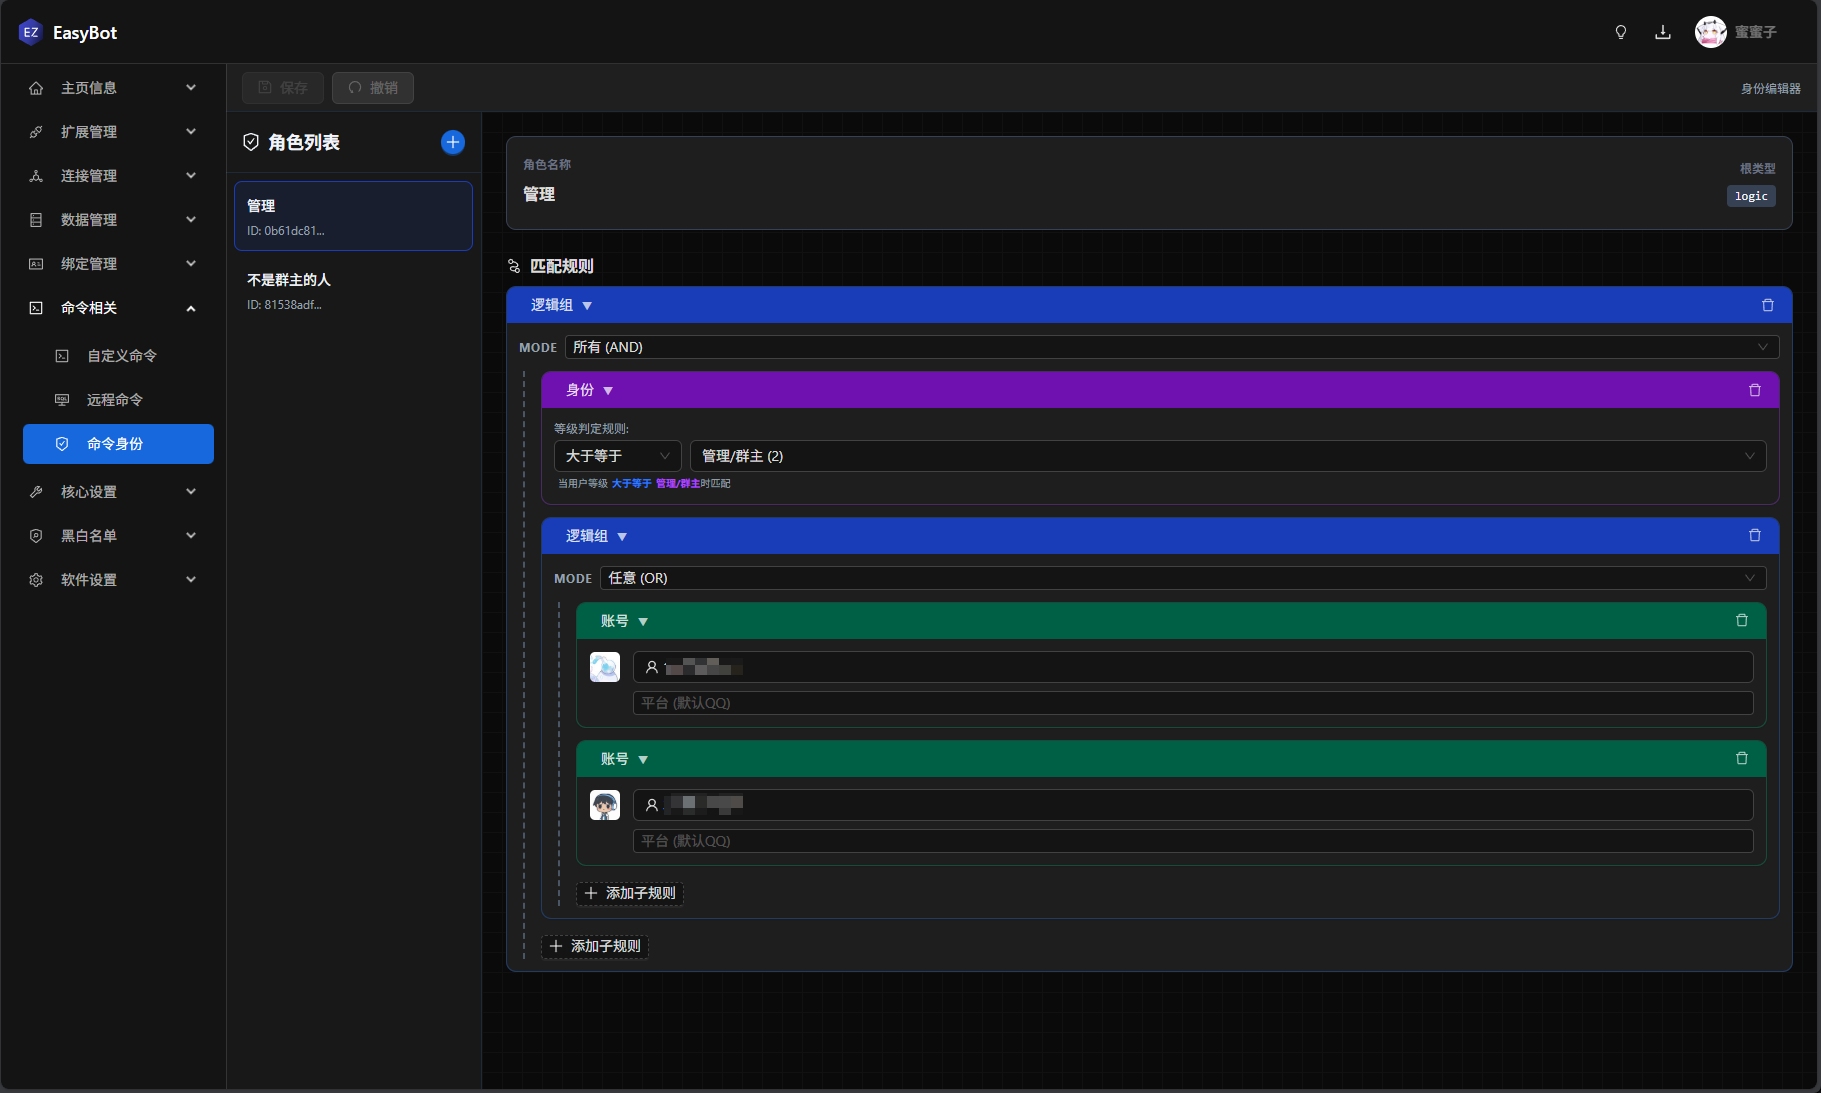
Task: Click trash icon on second 账号 rule
Action: click(x=1741, y=759)
